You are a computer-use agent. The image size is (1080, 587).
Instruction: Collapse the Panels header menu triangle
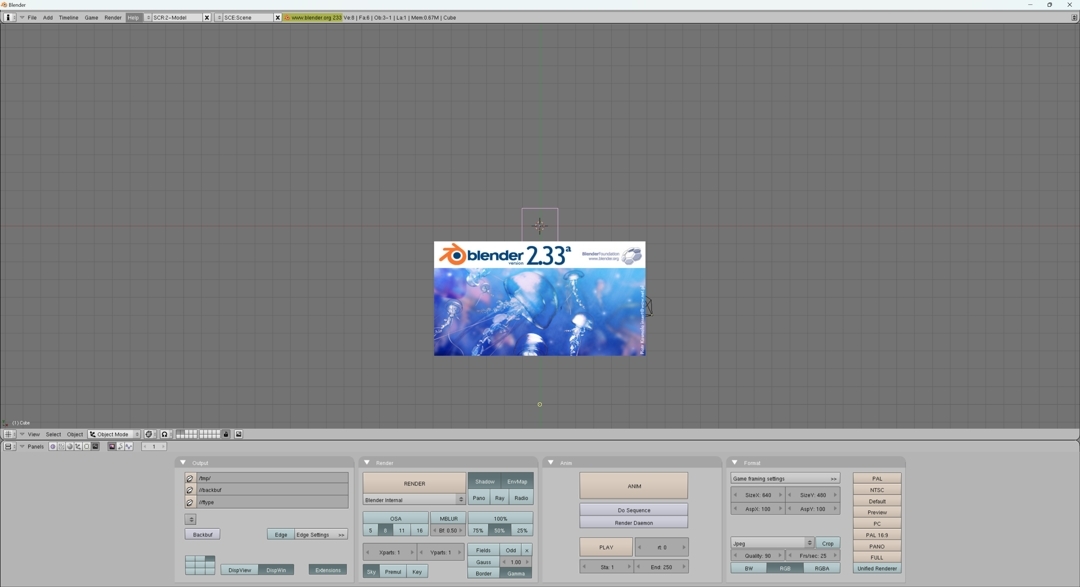21,446
